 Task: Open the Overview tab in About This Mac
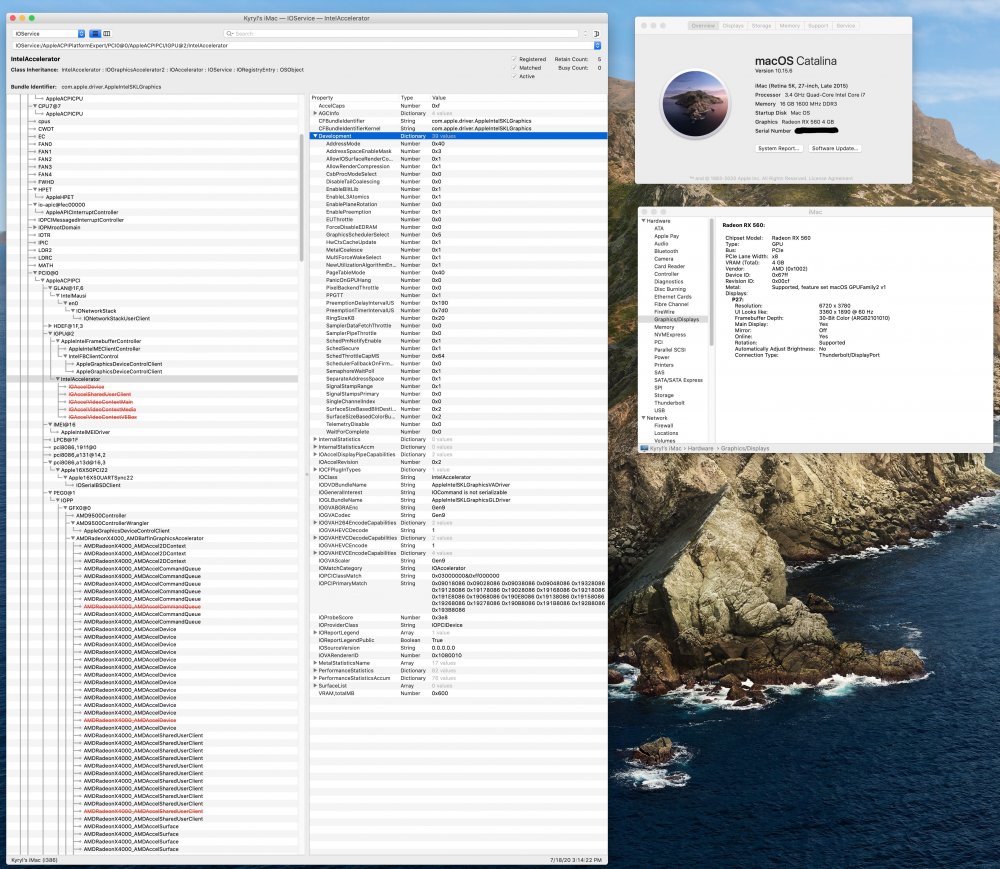click(703, 26)
